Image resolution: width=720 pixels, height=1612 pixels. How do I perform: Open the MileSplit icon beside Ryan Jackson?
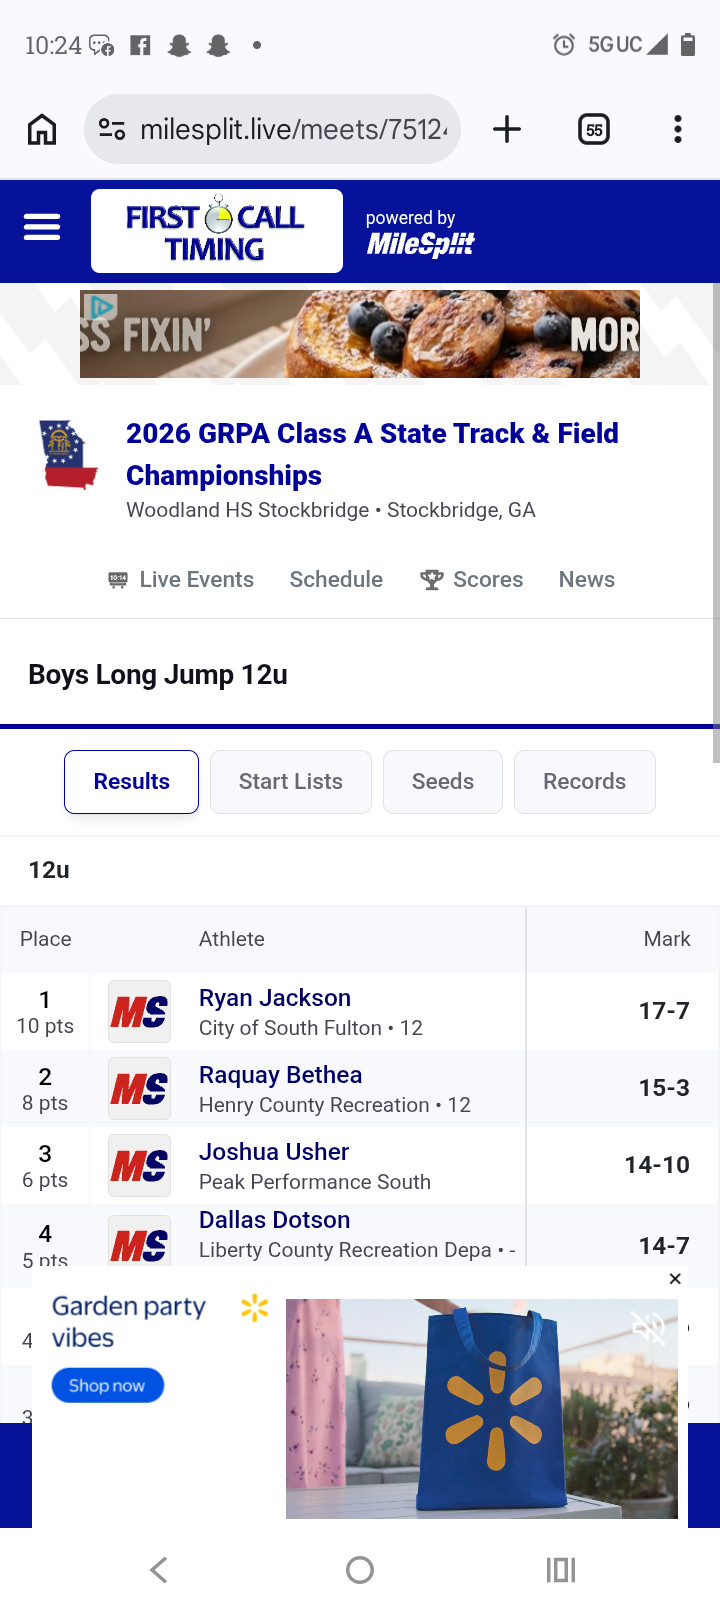tap(139, 1012)
